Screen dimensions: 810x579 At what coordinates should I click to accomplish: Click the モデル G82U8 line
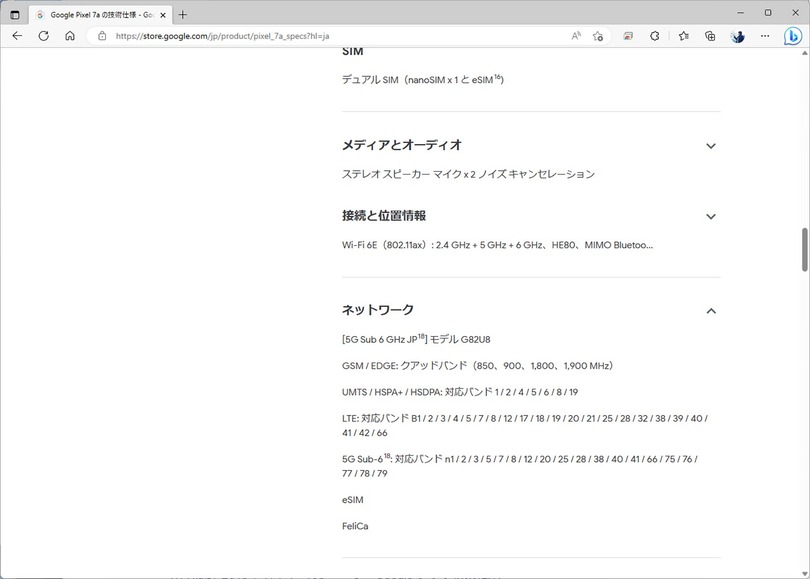416,339
